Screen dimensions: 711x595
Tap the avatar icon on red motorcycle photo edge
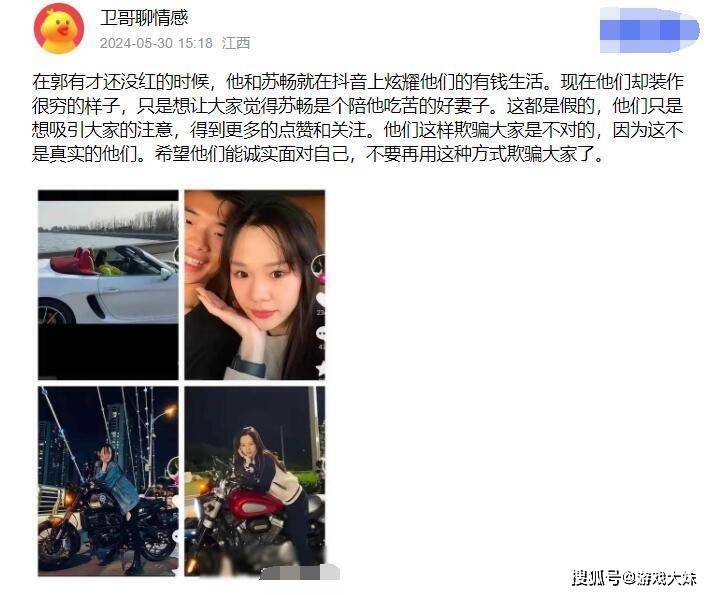coord(321,467)
